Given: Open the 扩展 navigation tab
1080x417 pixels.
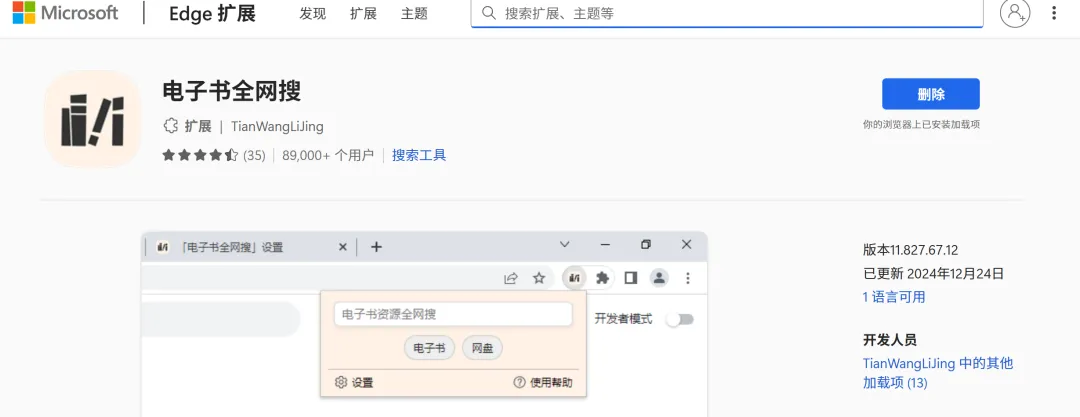Looking at the screenshot, I should click(363, 13).
